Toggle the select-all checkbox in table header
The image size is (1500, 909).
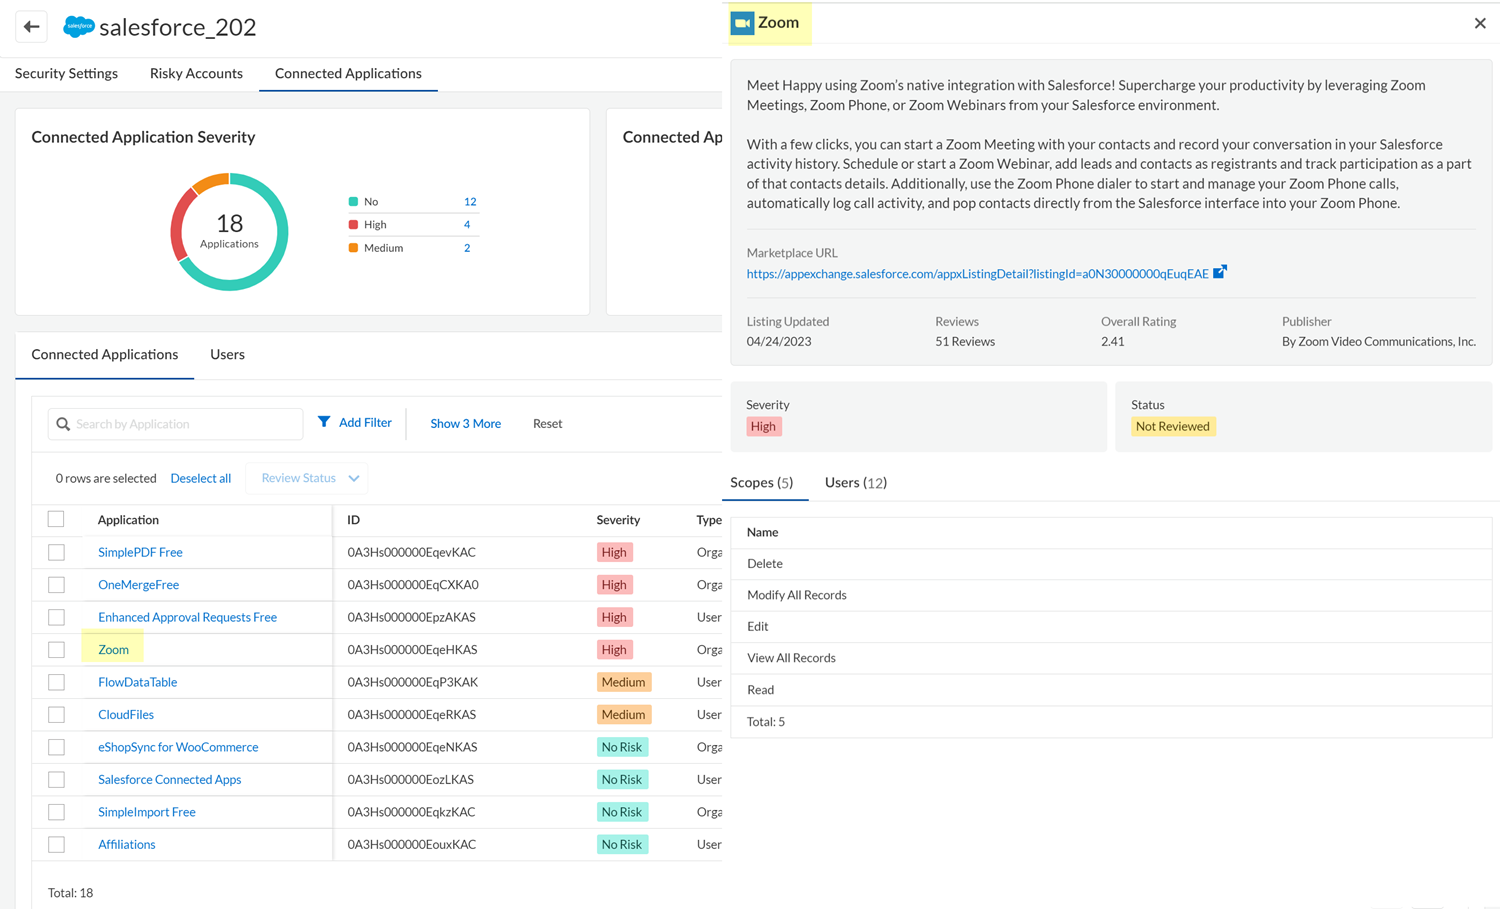pyautogui.click(x=56, y=519)
